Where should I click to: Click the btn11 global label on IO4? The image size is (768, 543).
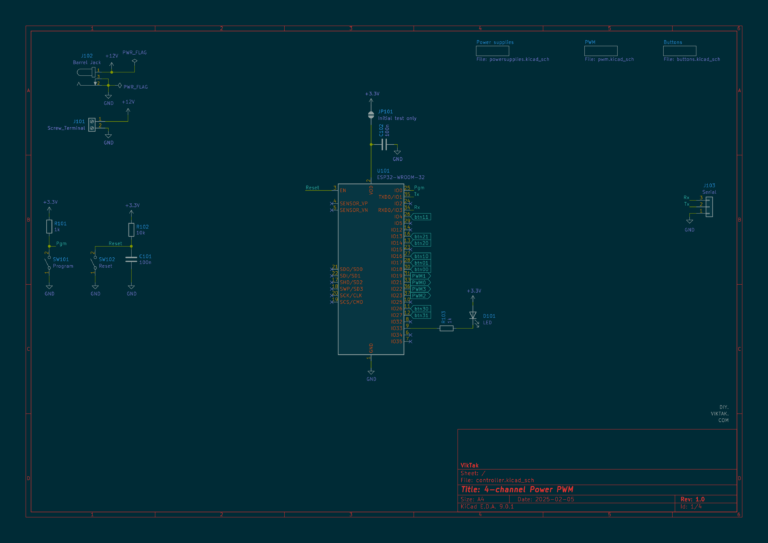(421, 217)
